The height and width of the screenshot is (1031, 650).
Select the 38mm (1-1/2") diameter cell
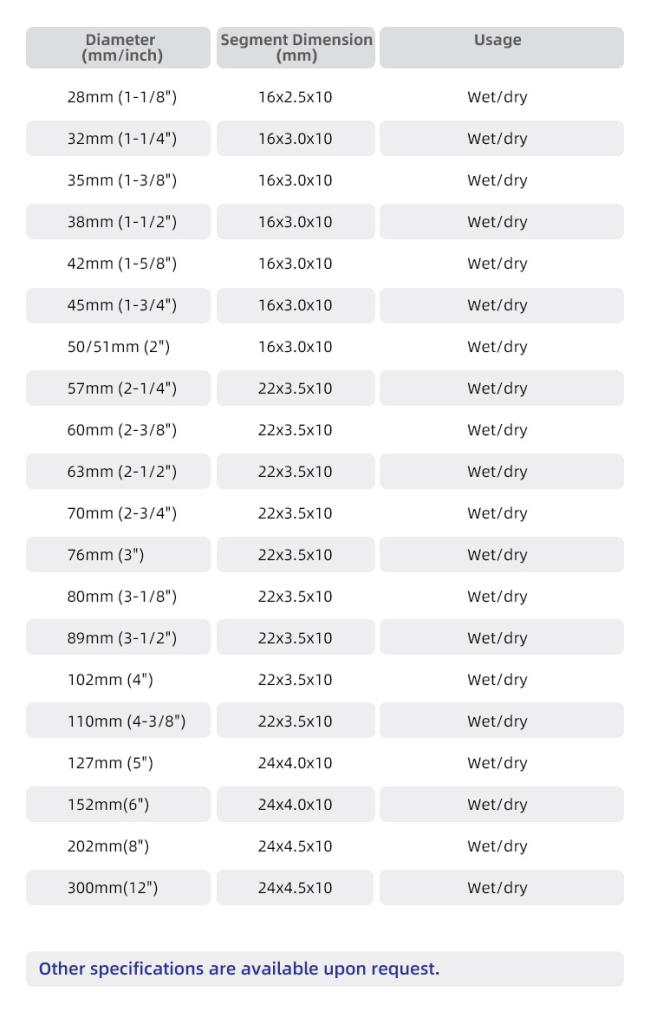(x=121, y=222)
